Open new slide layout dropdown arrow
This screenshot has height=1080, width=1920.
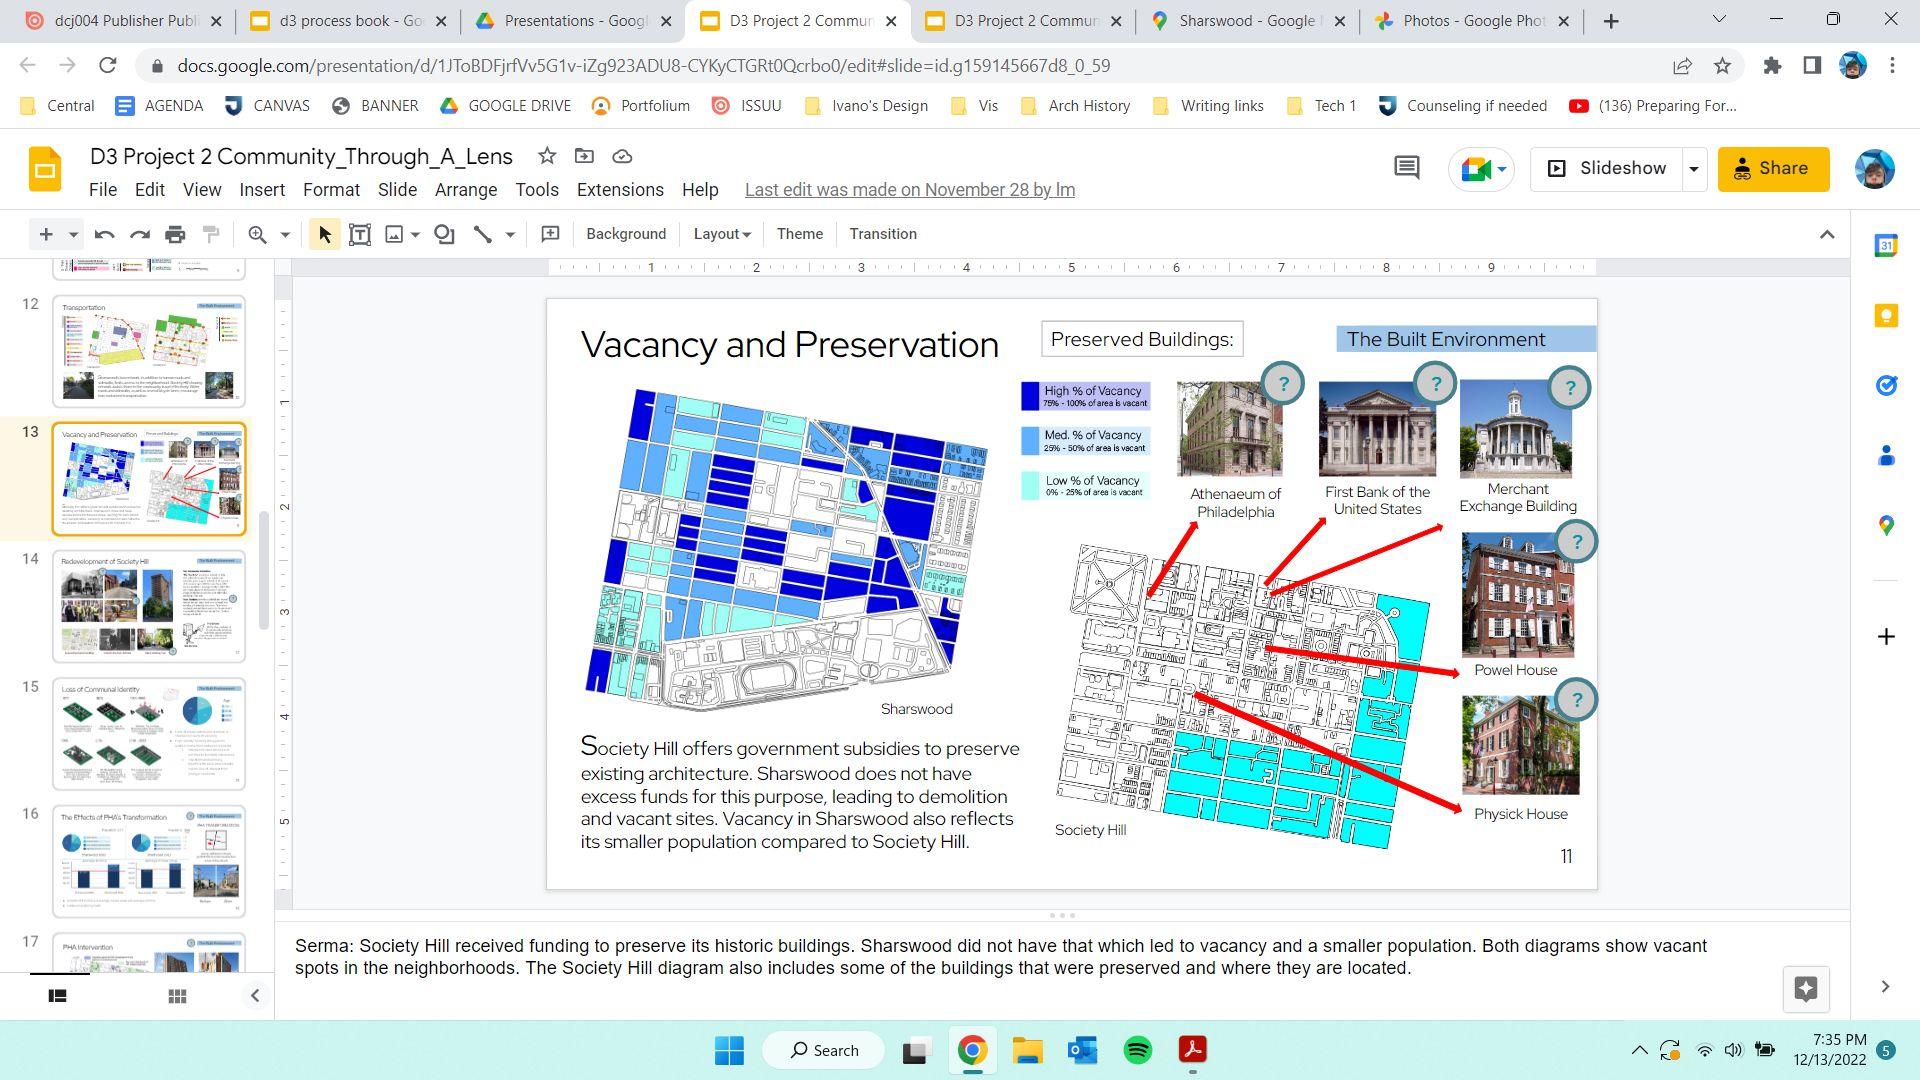(73, 234)
